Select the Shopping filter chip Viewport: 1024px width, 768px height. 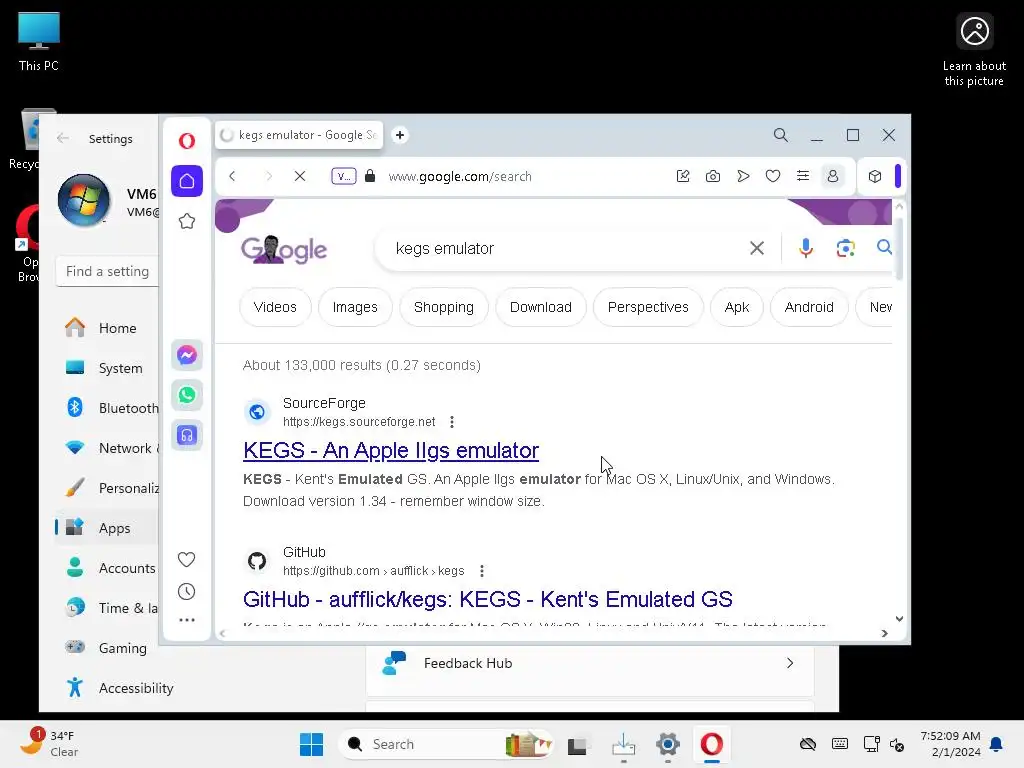(444, 307)
